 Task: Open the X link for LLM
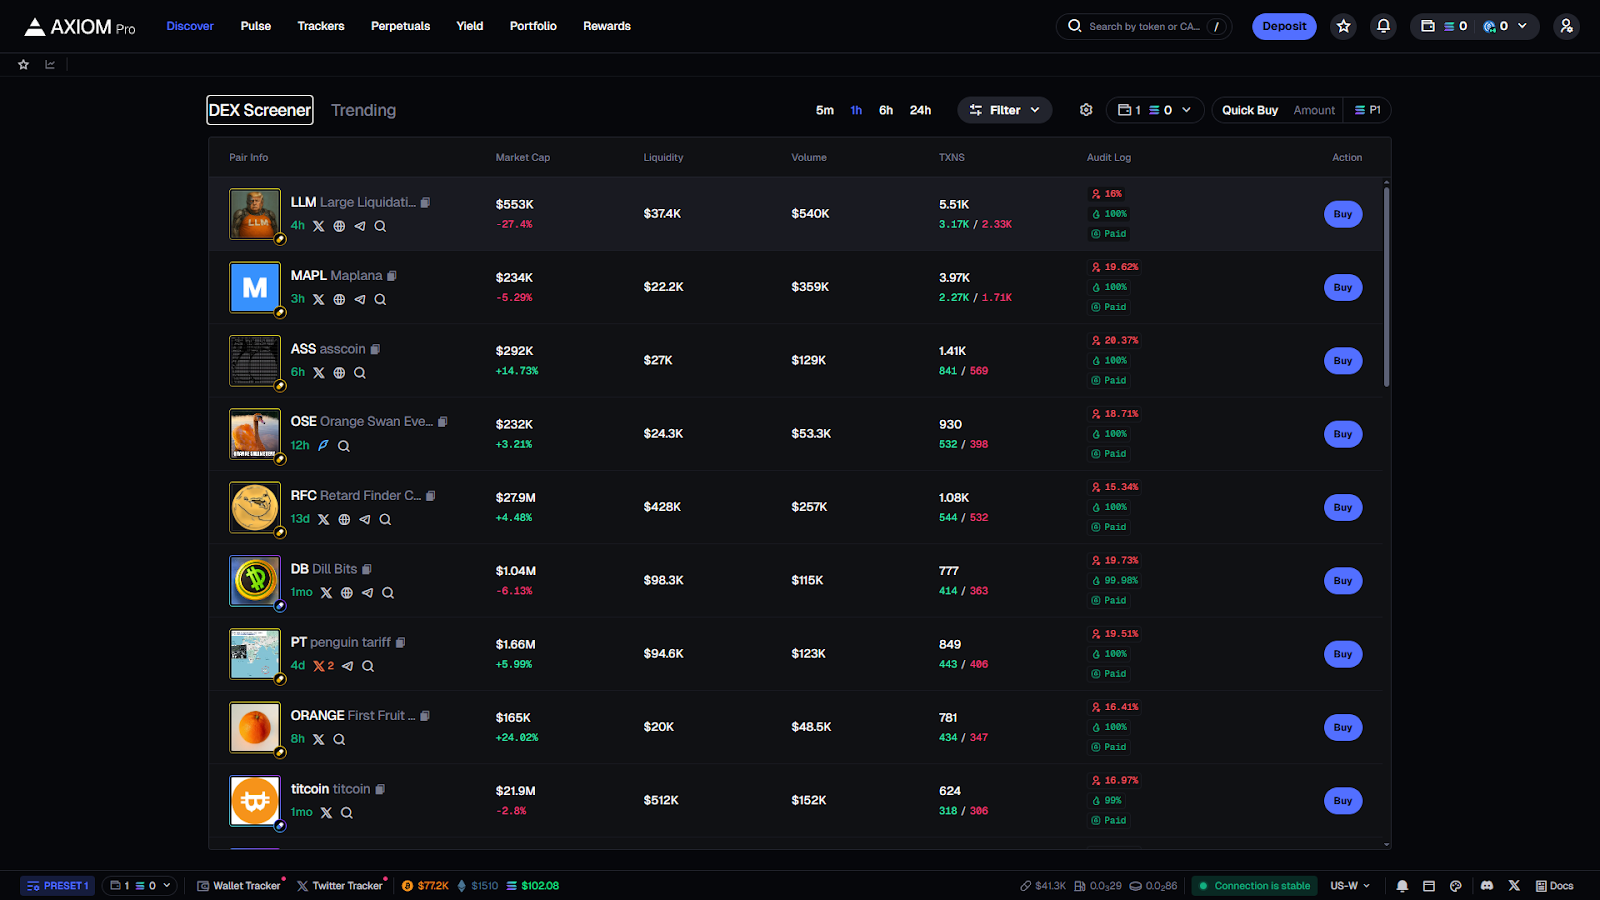click(319, 226)
